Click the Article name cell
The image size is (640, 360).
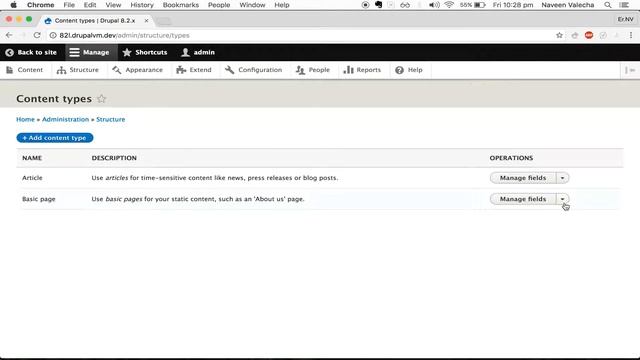(x=32, y=178)
